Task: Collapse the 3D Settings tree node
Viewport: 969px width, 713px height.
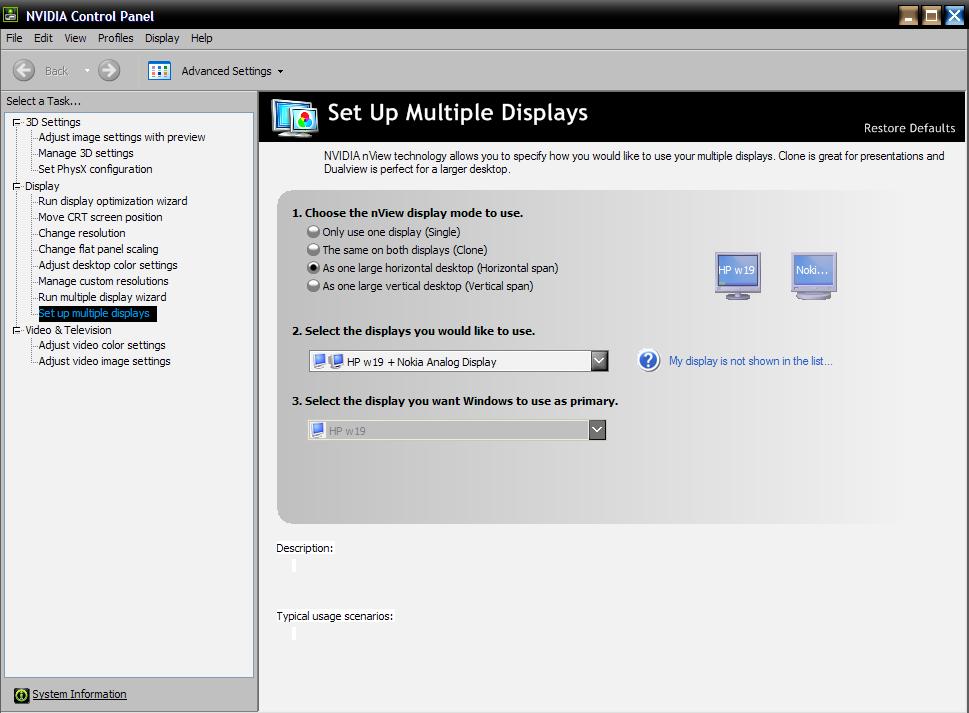Action: click(x=16, y=122)
